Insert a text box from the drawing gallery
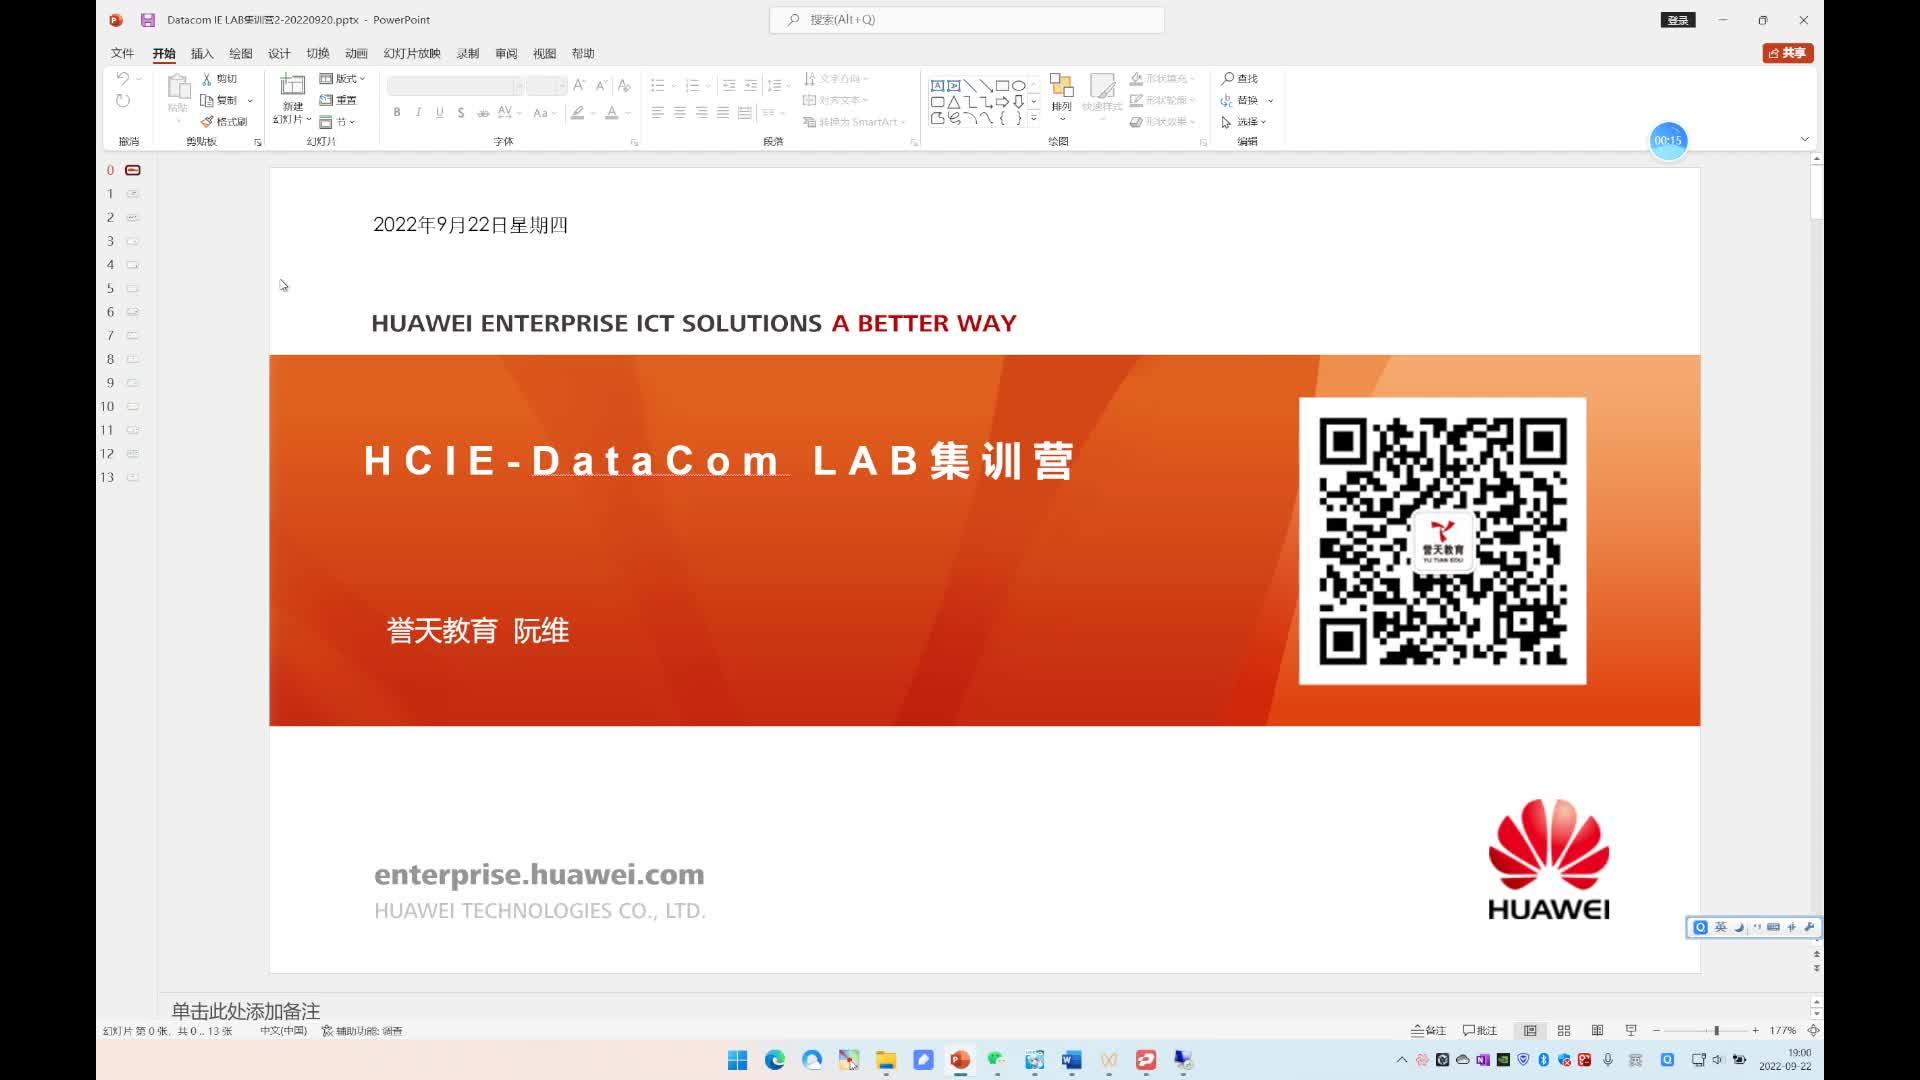Screen dimensions: 1920x1080 pos(938,86)
